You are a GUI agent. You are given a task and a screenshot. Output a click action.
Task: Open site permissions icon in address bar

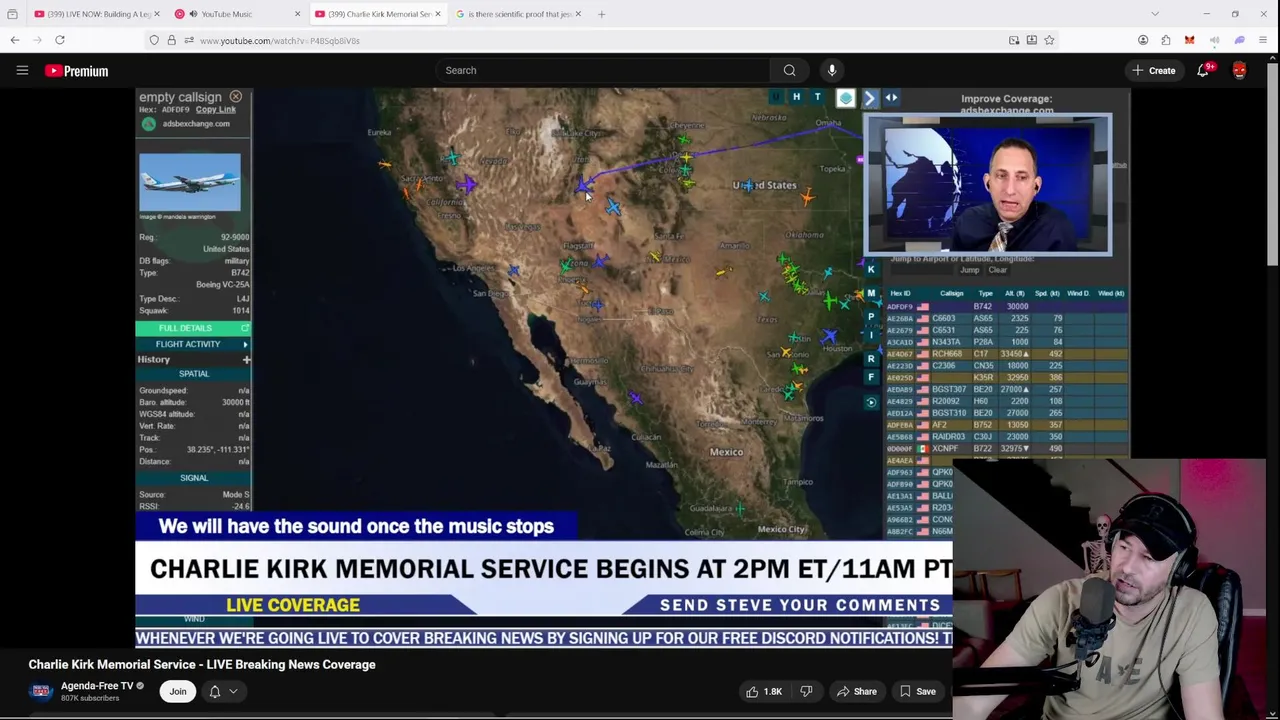coord(188,40)
